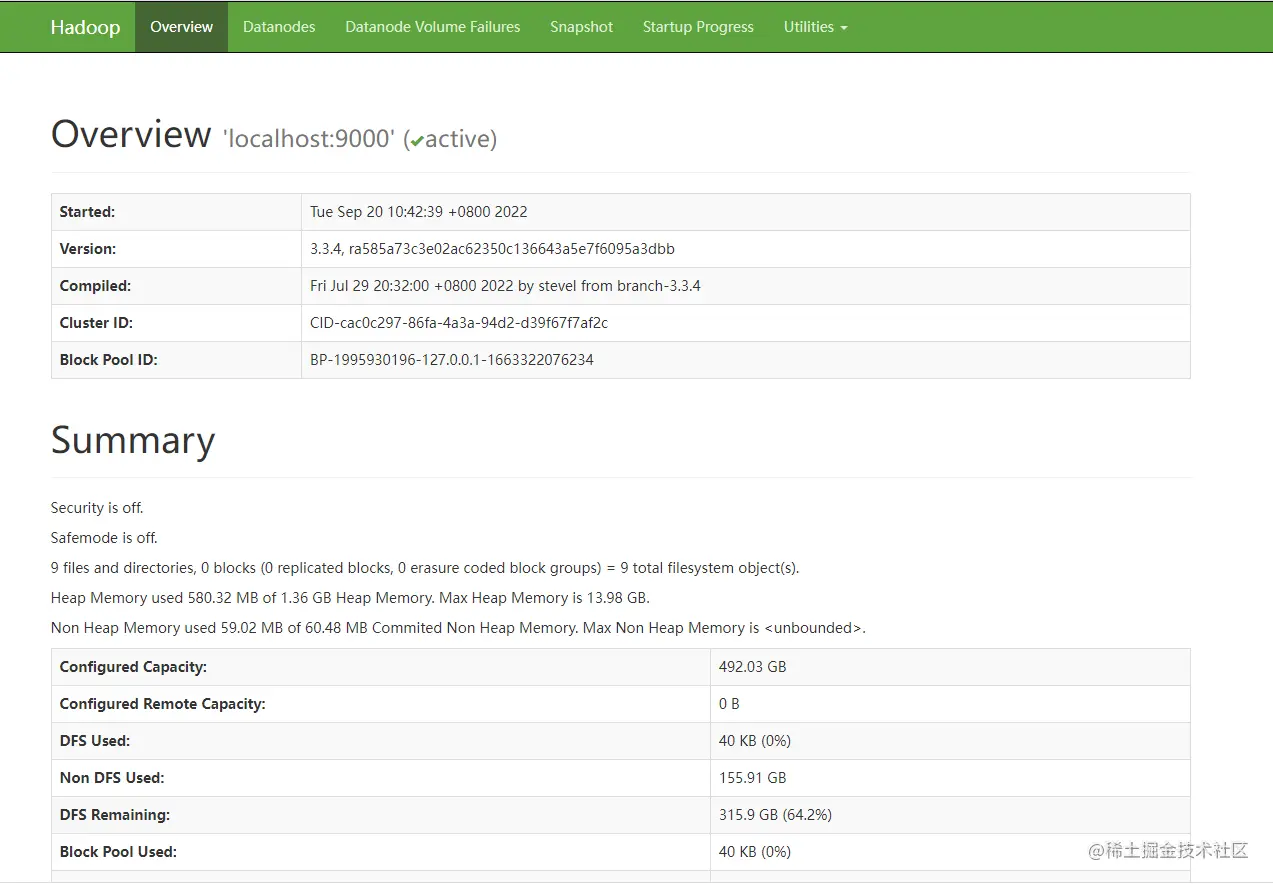Switch to the Snapshot tab
Viewport: 1273px width, 885px height.
point(581,27)
